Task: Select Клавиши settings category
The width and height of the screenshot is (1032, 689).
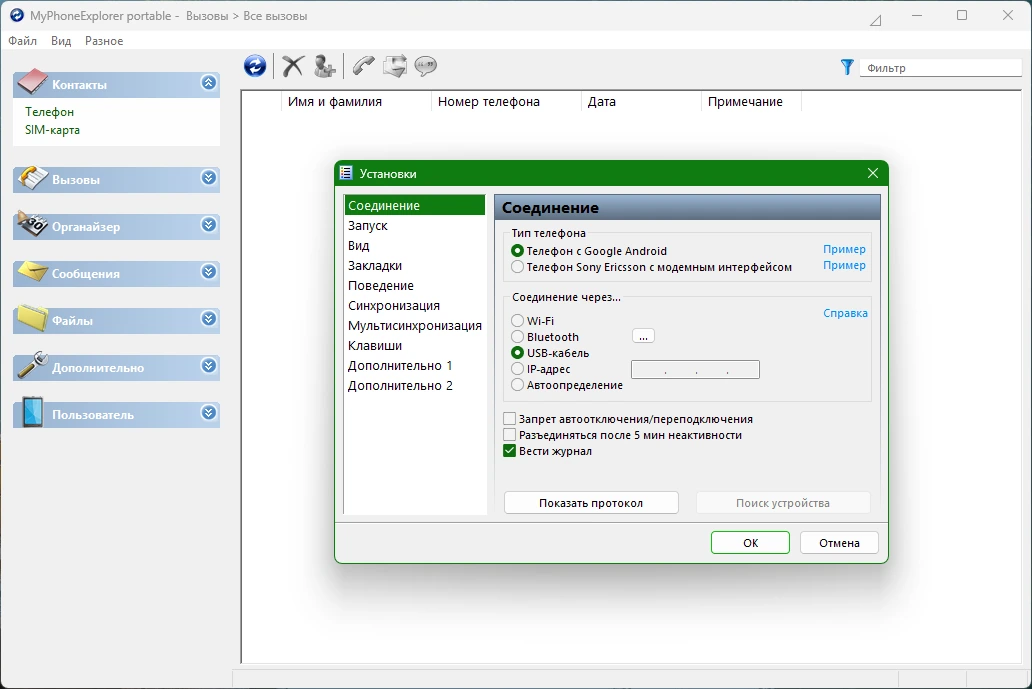Action: click(x=415, y=345)
